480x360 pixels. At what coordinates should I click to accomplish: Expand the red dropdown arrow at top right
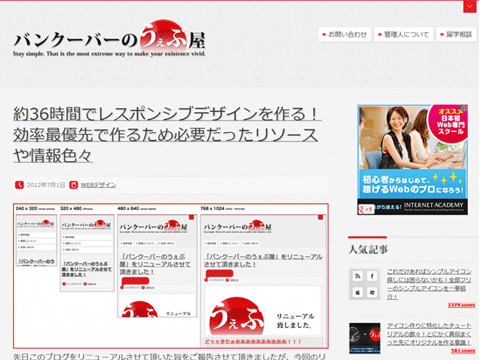click(470, 7)
